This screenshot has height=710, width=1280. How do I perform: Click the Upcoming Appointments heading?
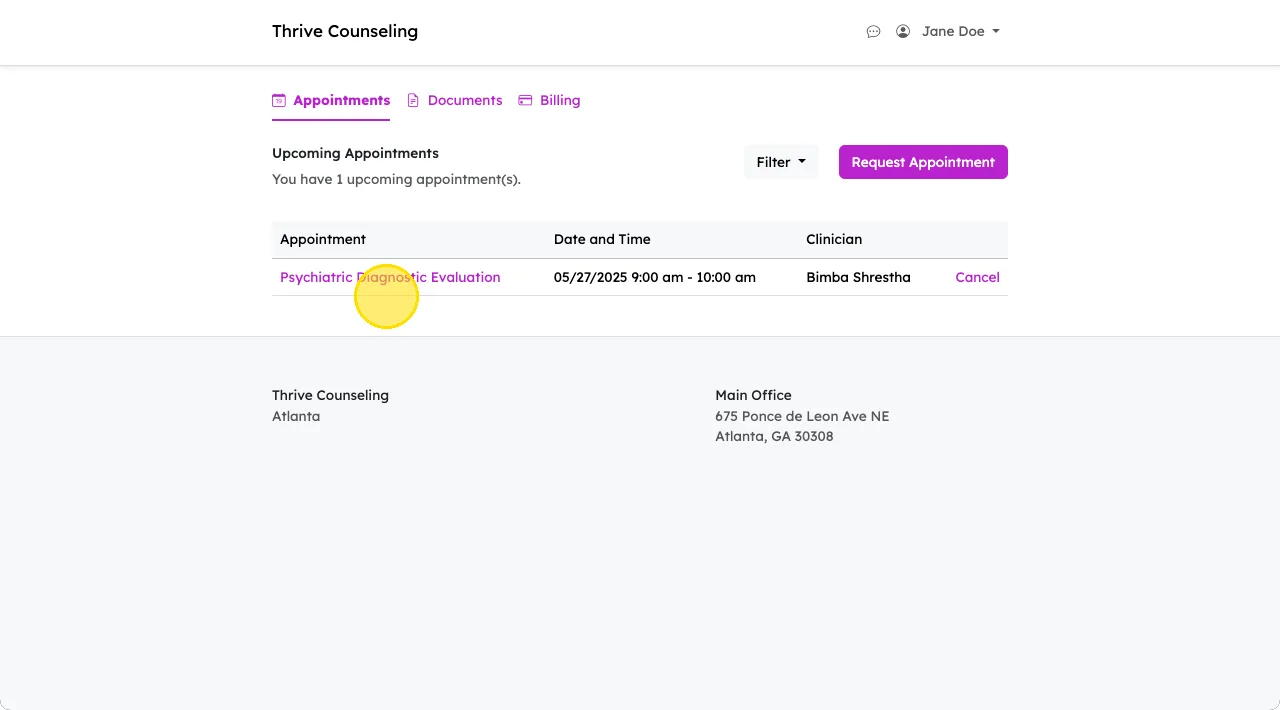355,154
